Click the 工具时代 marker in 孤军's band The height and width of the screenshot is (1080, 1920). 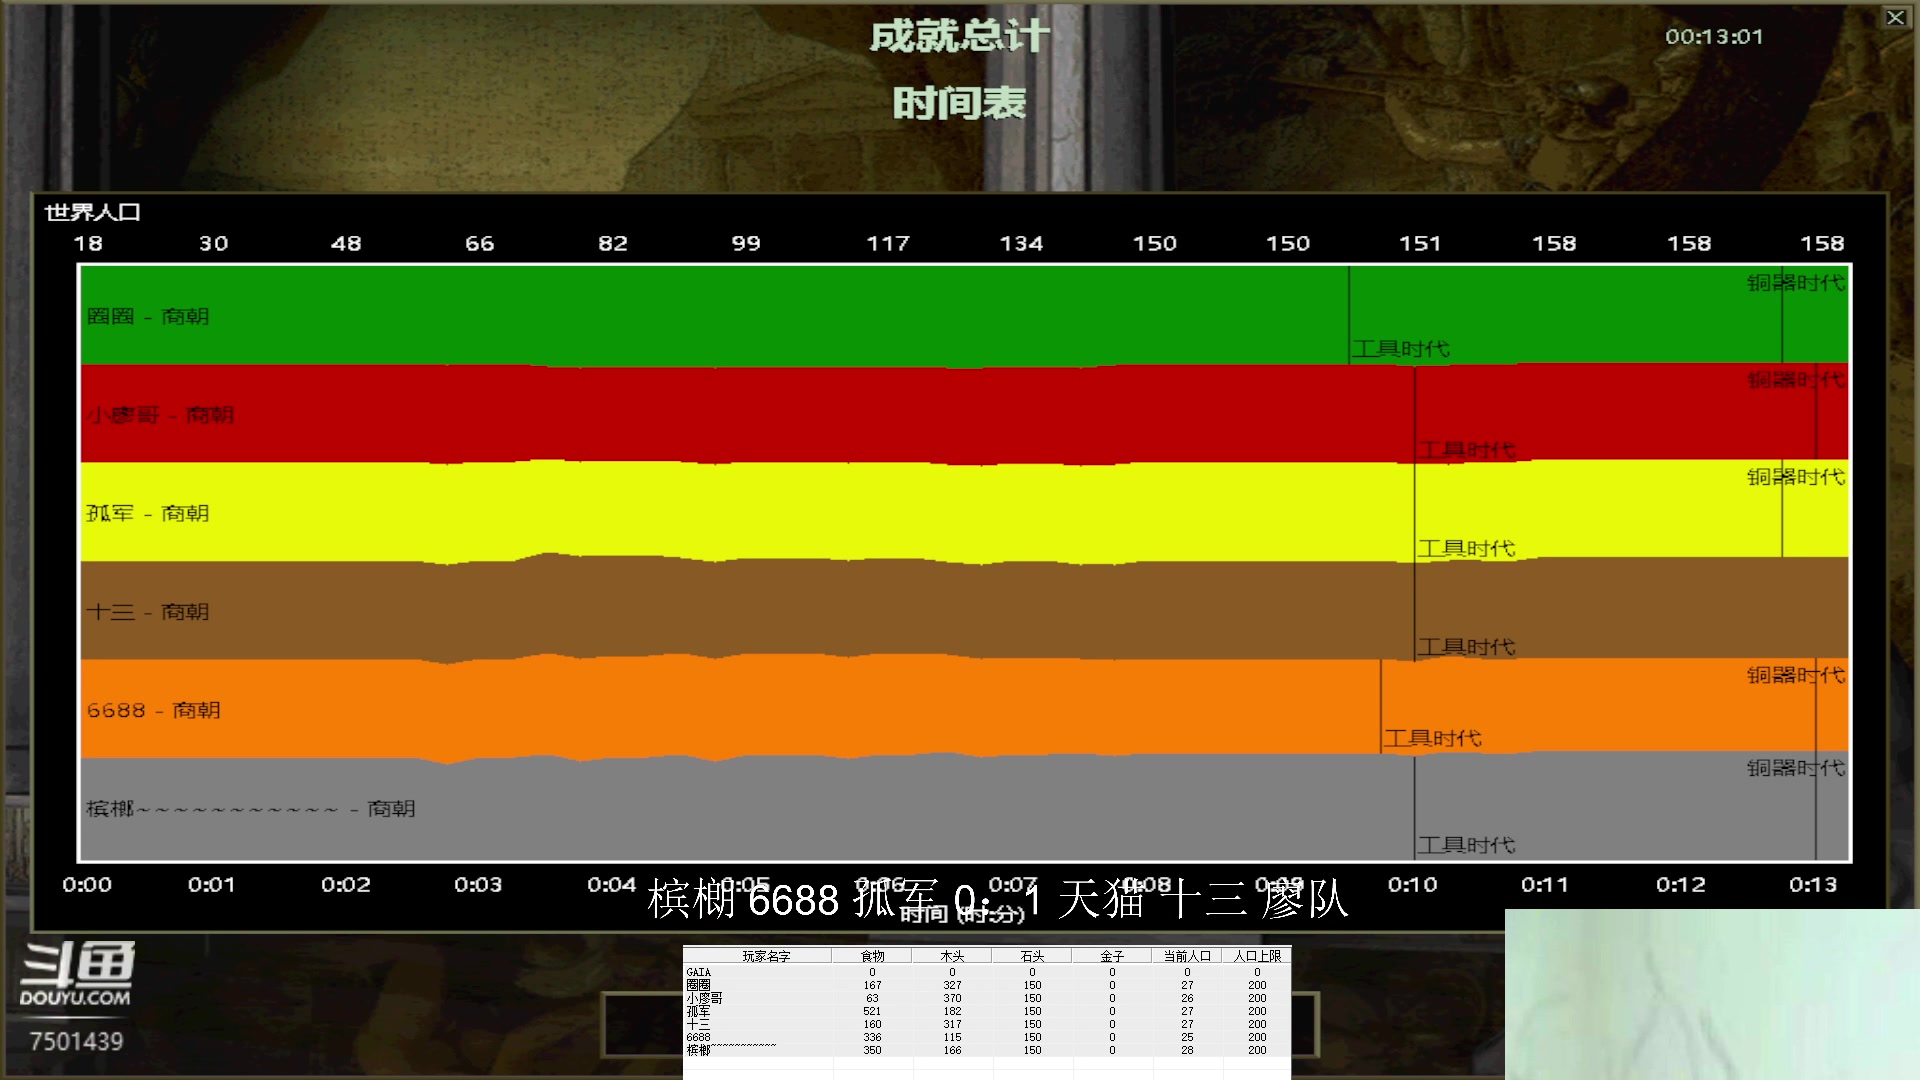coord(1466,548)
